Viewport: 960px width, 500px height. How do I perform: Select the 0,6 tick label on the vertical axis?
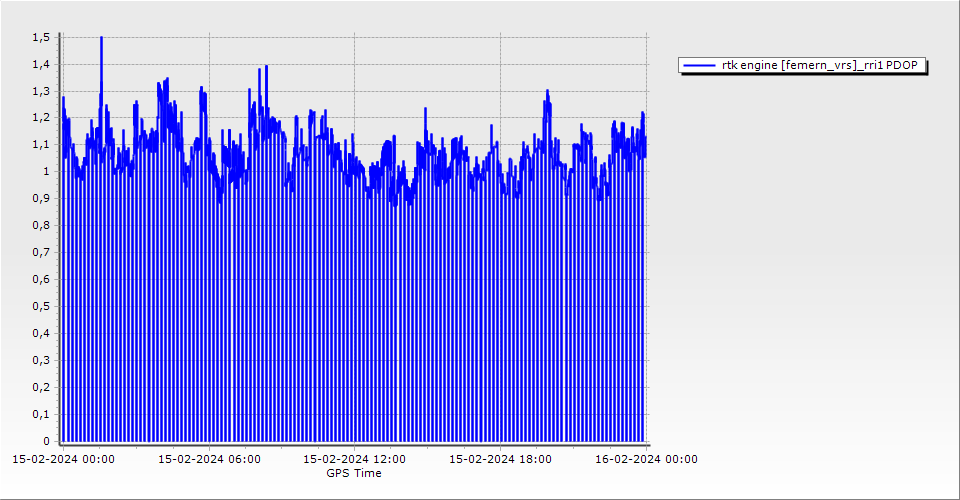pyautogui.click(x=40, y=280)
